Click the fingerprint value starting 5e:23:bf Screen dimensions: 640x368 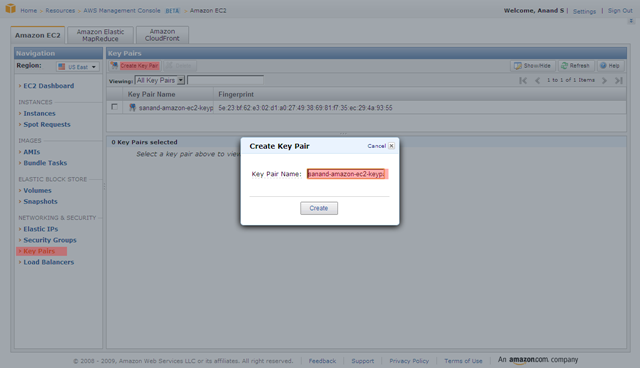click(305, 108)
